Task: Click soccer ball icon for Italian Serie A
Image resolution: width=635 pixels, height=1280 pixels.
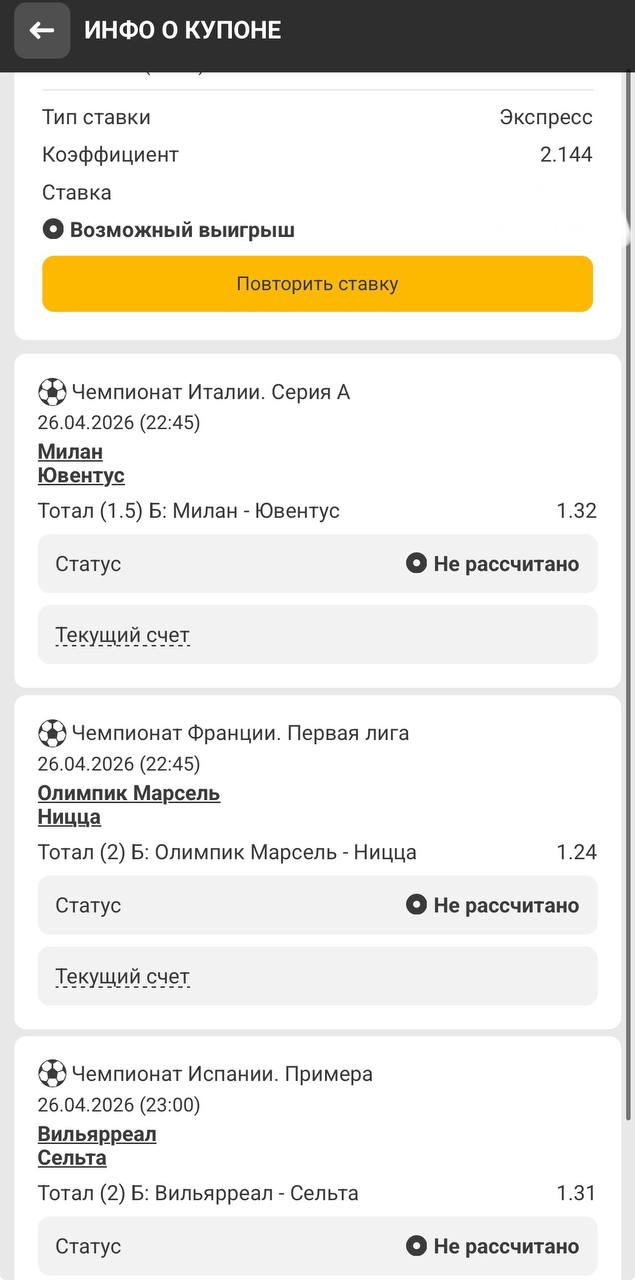Action: (52, 392)
